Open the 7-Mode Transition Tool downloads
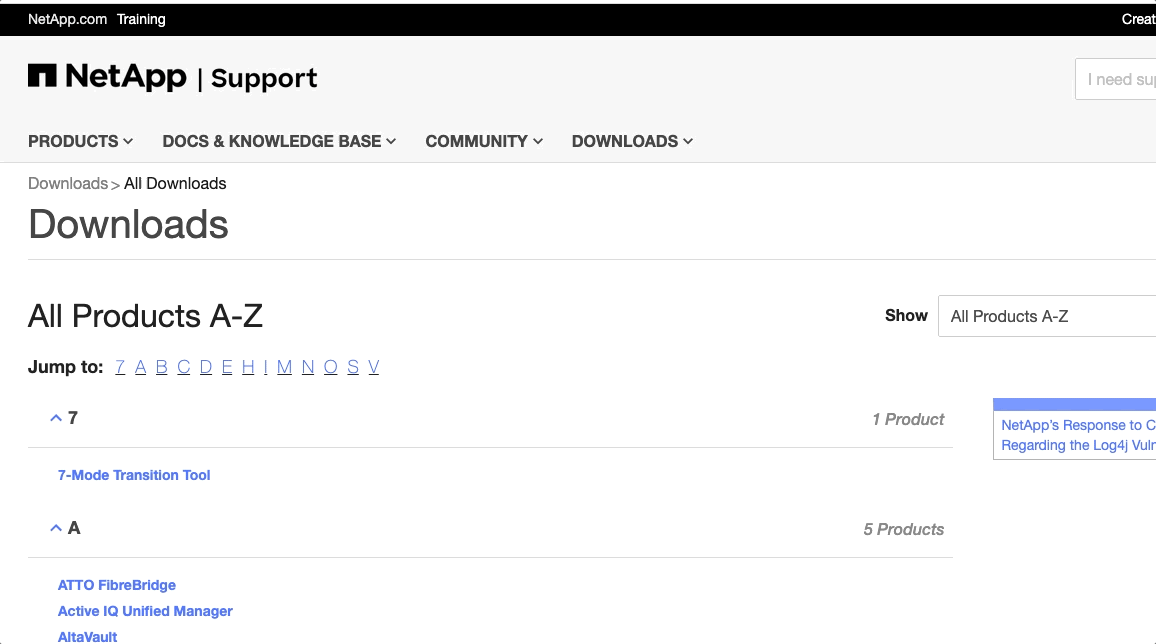 (134, 475)
